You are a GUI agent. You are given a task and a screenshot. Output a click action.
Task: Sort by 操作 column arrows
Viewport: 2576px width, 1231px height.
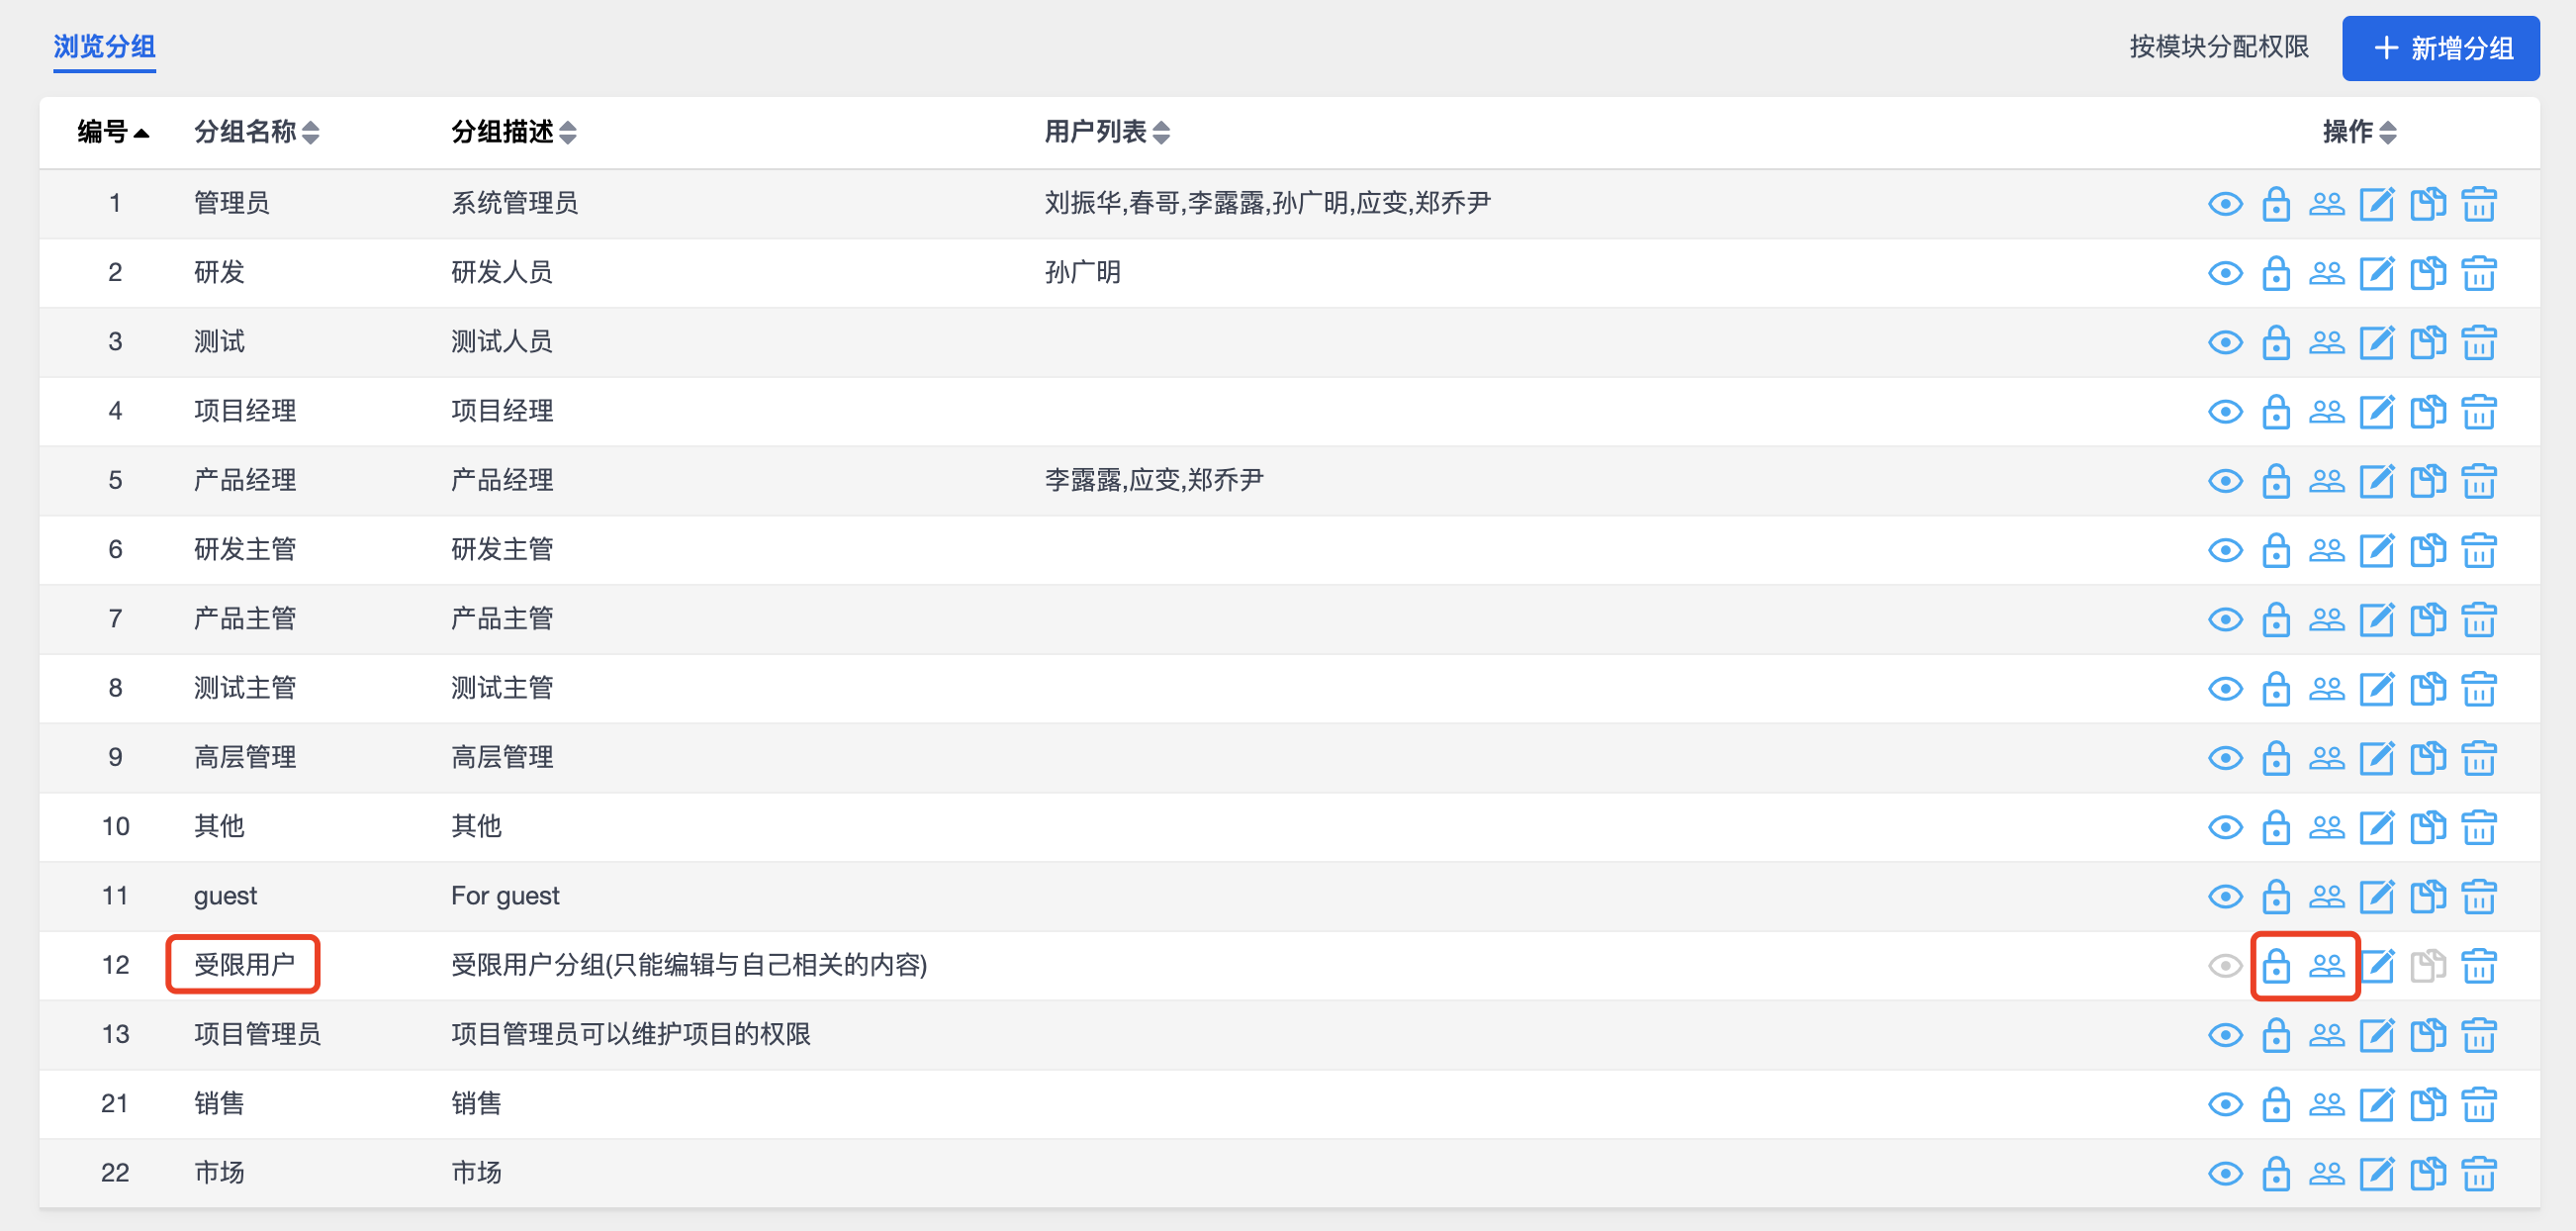click(2388, 132)
